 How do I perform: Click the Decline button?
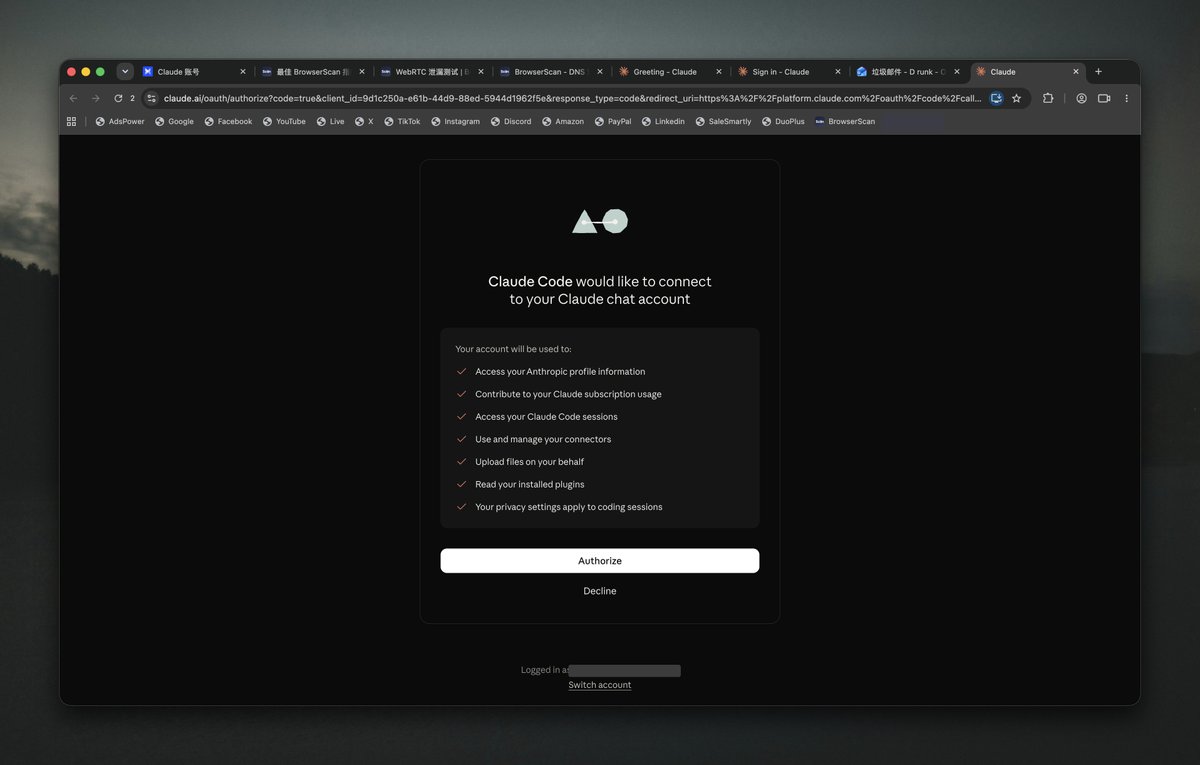600,591
